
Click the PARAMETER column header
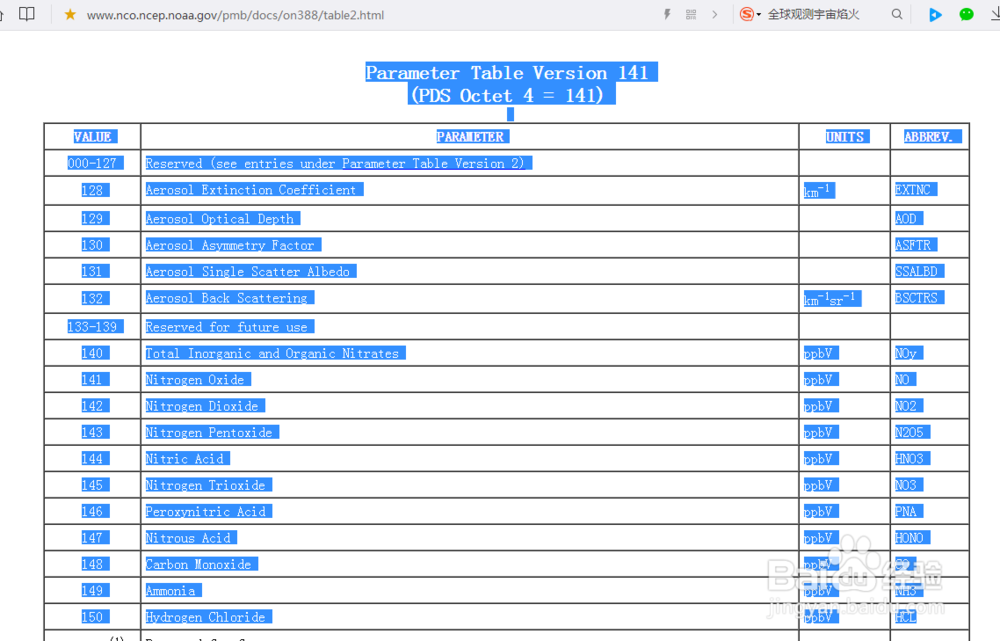tap(470, 136)
